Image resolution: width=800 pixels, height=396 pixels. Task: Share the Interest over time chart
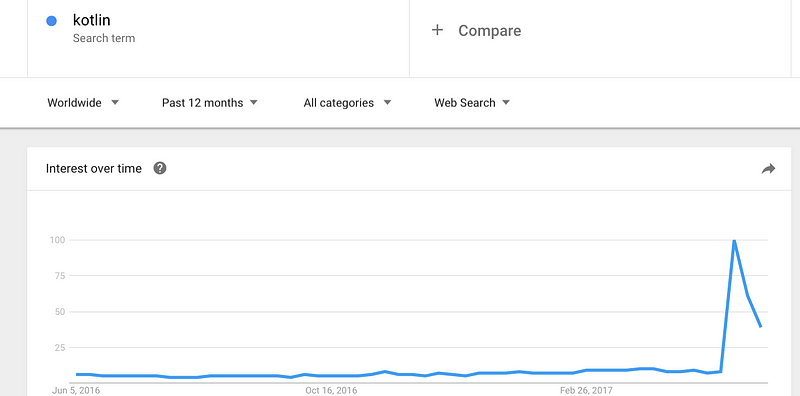pos(768,169)
